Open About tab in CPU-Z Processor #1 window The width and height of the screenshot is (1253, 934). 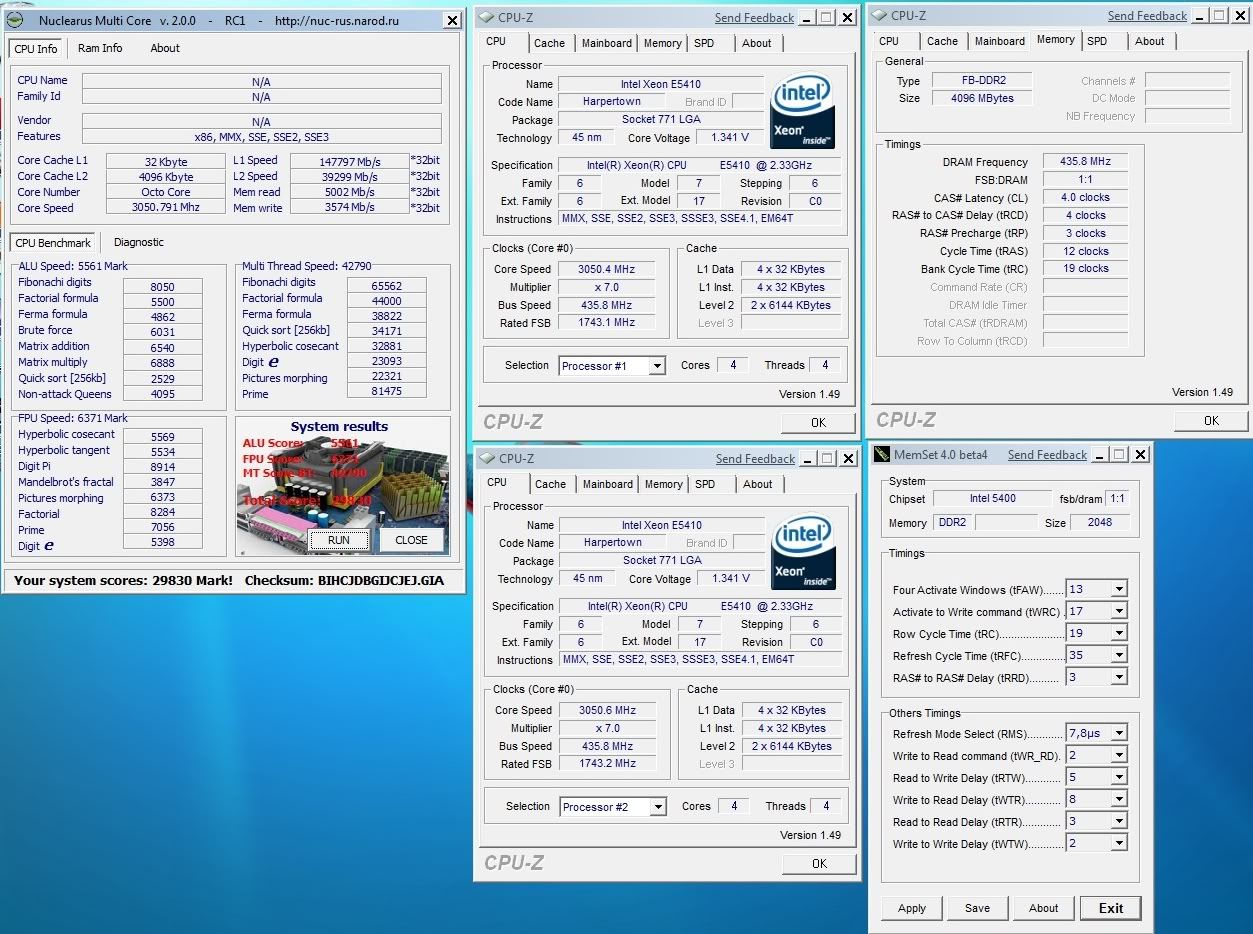[757, 43]
